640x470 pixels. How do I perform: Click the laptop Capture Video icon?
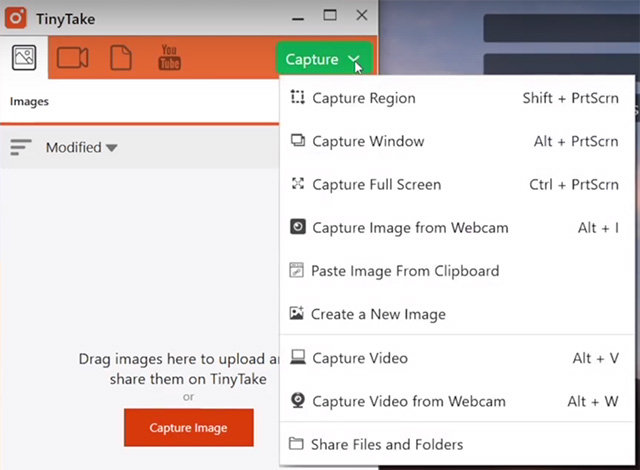pos(298,357)
